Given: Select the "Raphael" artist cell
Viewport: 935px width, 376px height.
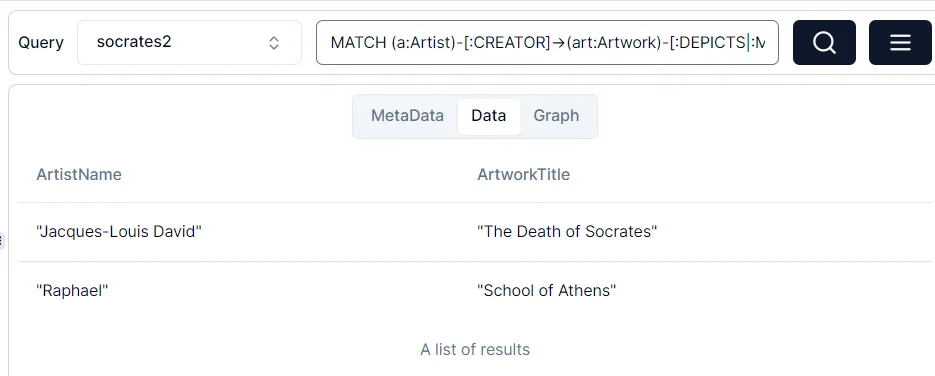Looking at the screenshot, I should (x=72, y=291).
